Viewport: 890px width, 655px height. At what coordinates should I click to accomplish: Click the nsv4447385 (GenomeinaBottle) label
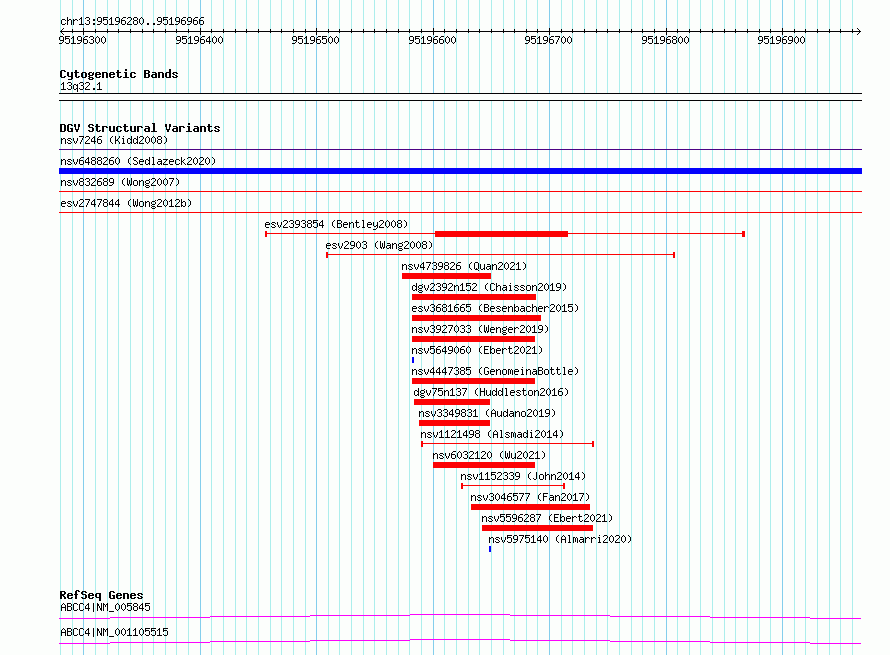(x=495, y=371)
